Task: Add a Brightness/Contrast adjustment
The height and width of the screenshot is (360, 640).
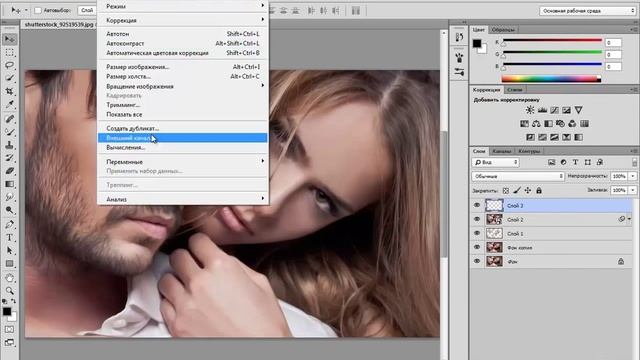Action: pyautogui.click(x=530, y=110)
